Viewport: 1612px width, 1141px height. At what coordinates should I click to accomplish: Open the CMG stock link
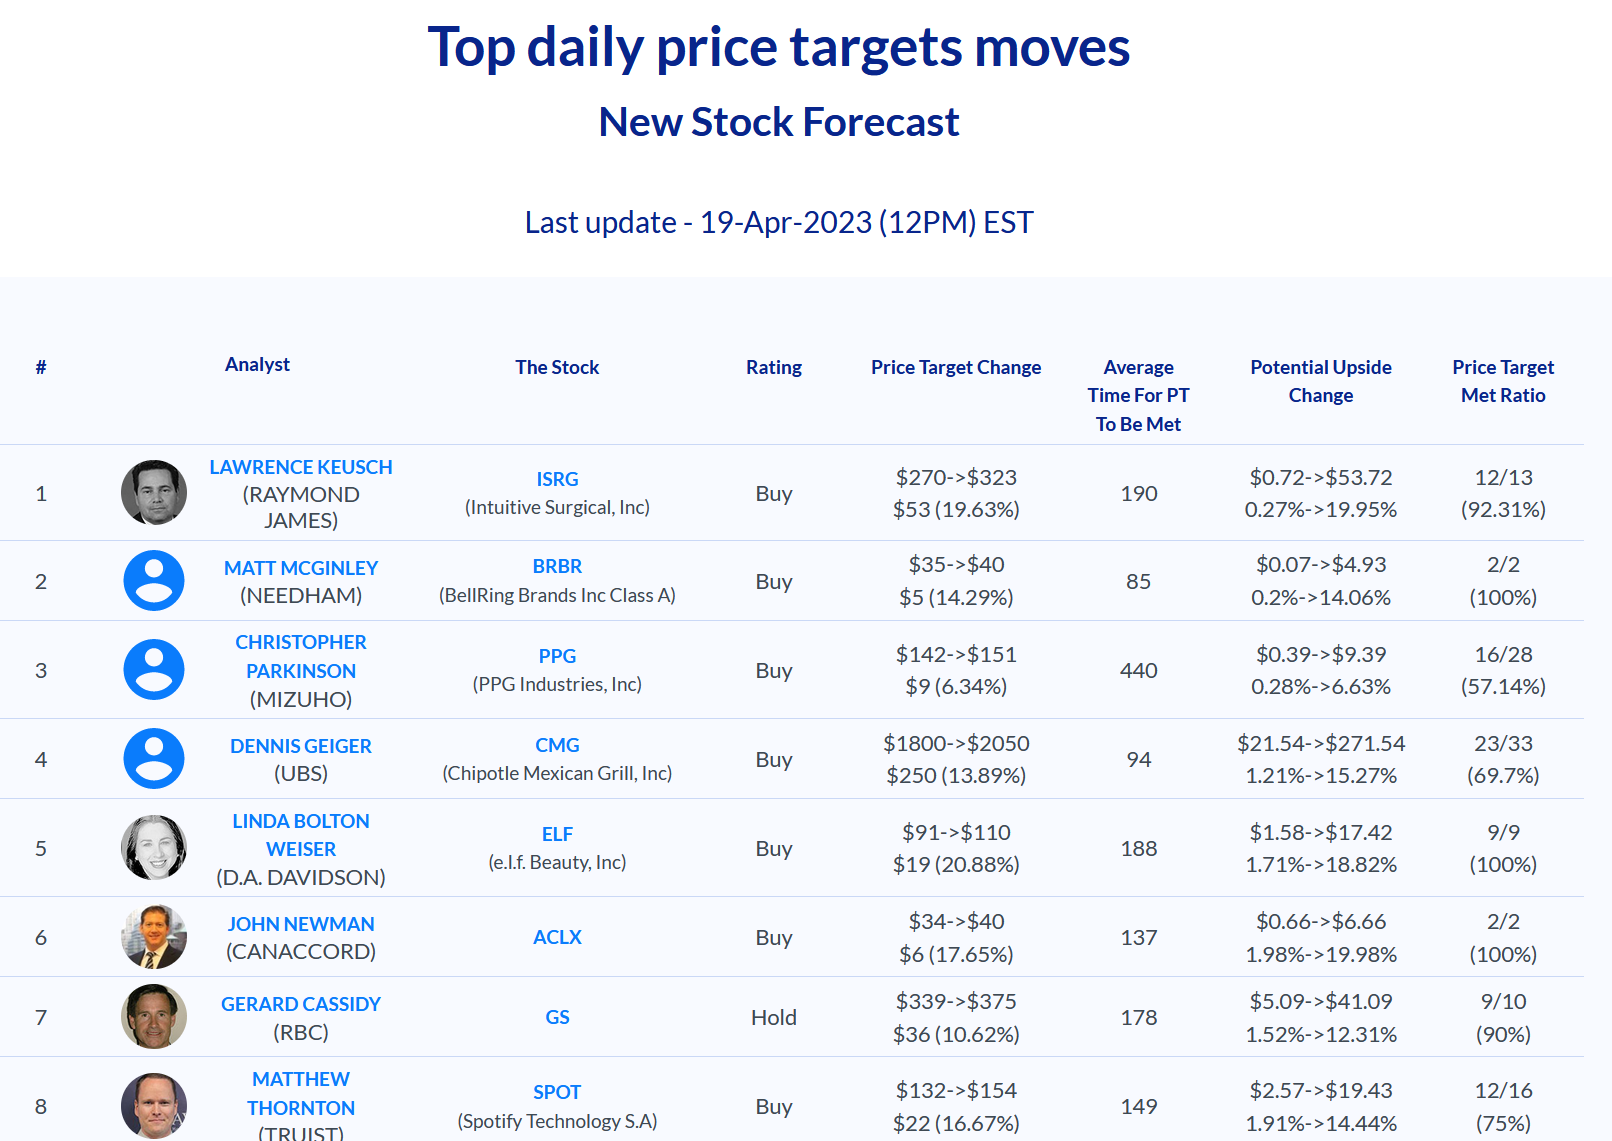(557, 745)
